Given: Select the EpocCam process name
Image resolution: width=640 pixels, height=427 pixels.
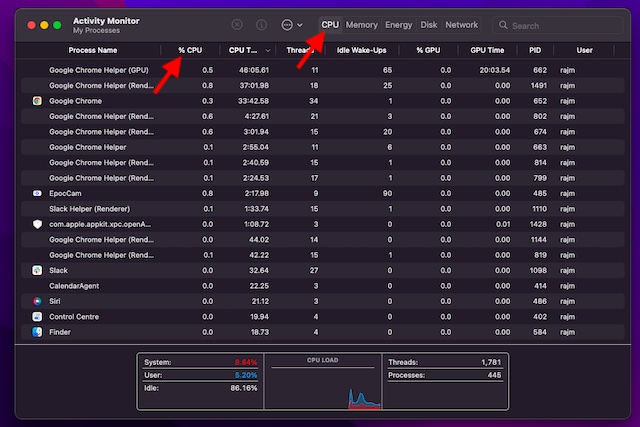Looking at the screenshot, I should (x=65, y=193).
